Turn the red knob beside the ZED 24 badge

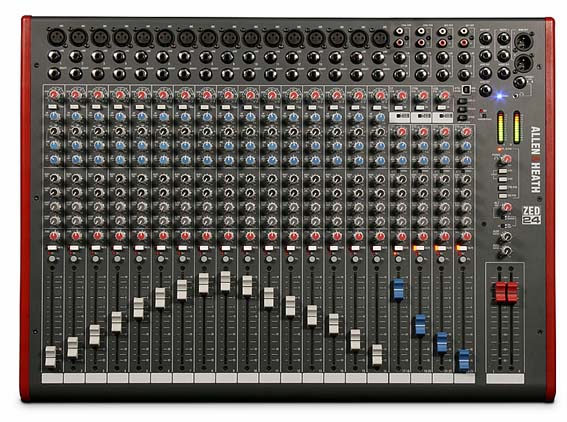click(x=507, y=207)
